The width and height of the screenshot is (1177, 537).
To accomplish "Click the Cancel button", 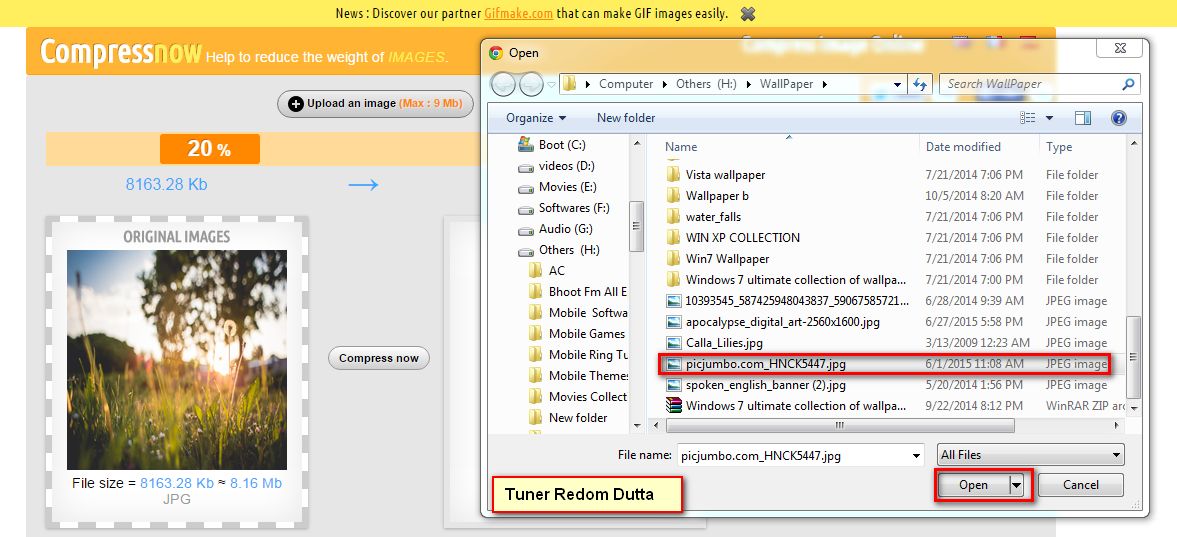I will (x=1081, y=485).
